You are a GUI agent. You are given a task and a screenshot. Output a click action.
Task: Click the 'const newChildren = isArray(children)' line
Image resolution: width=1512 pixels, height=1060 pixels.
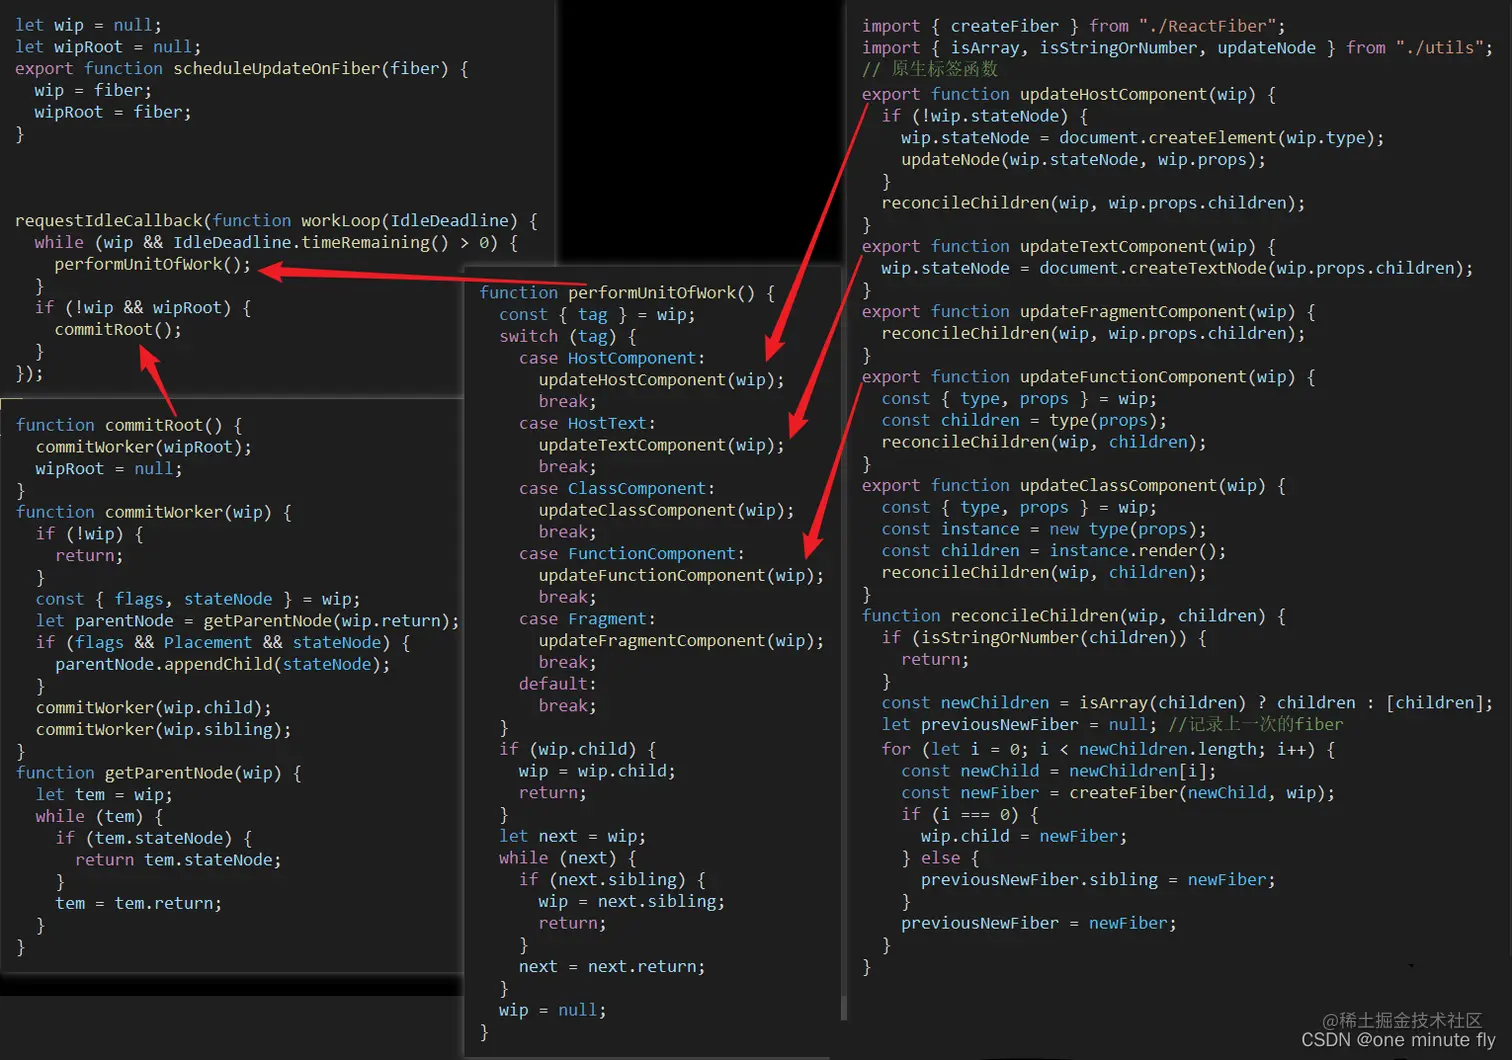(x=1188, y=703)
